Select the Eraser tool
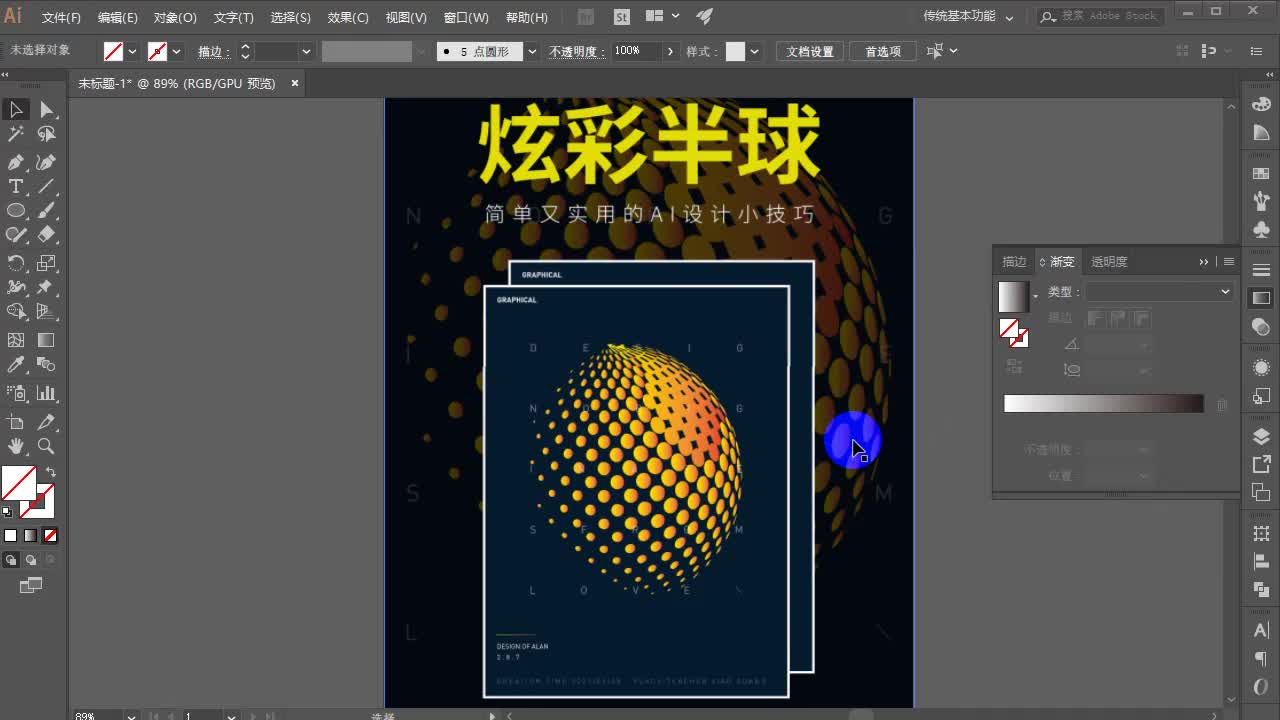Screen dimensions: 1280x720 pos(46,235)
